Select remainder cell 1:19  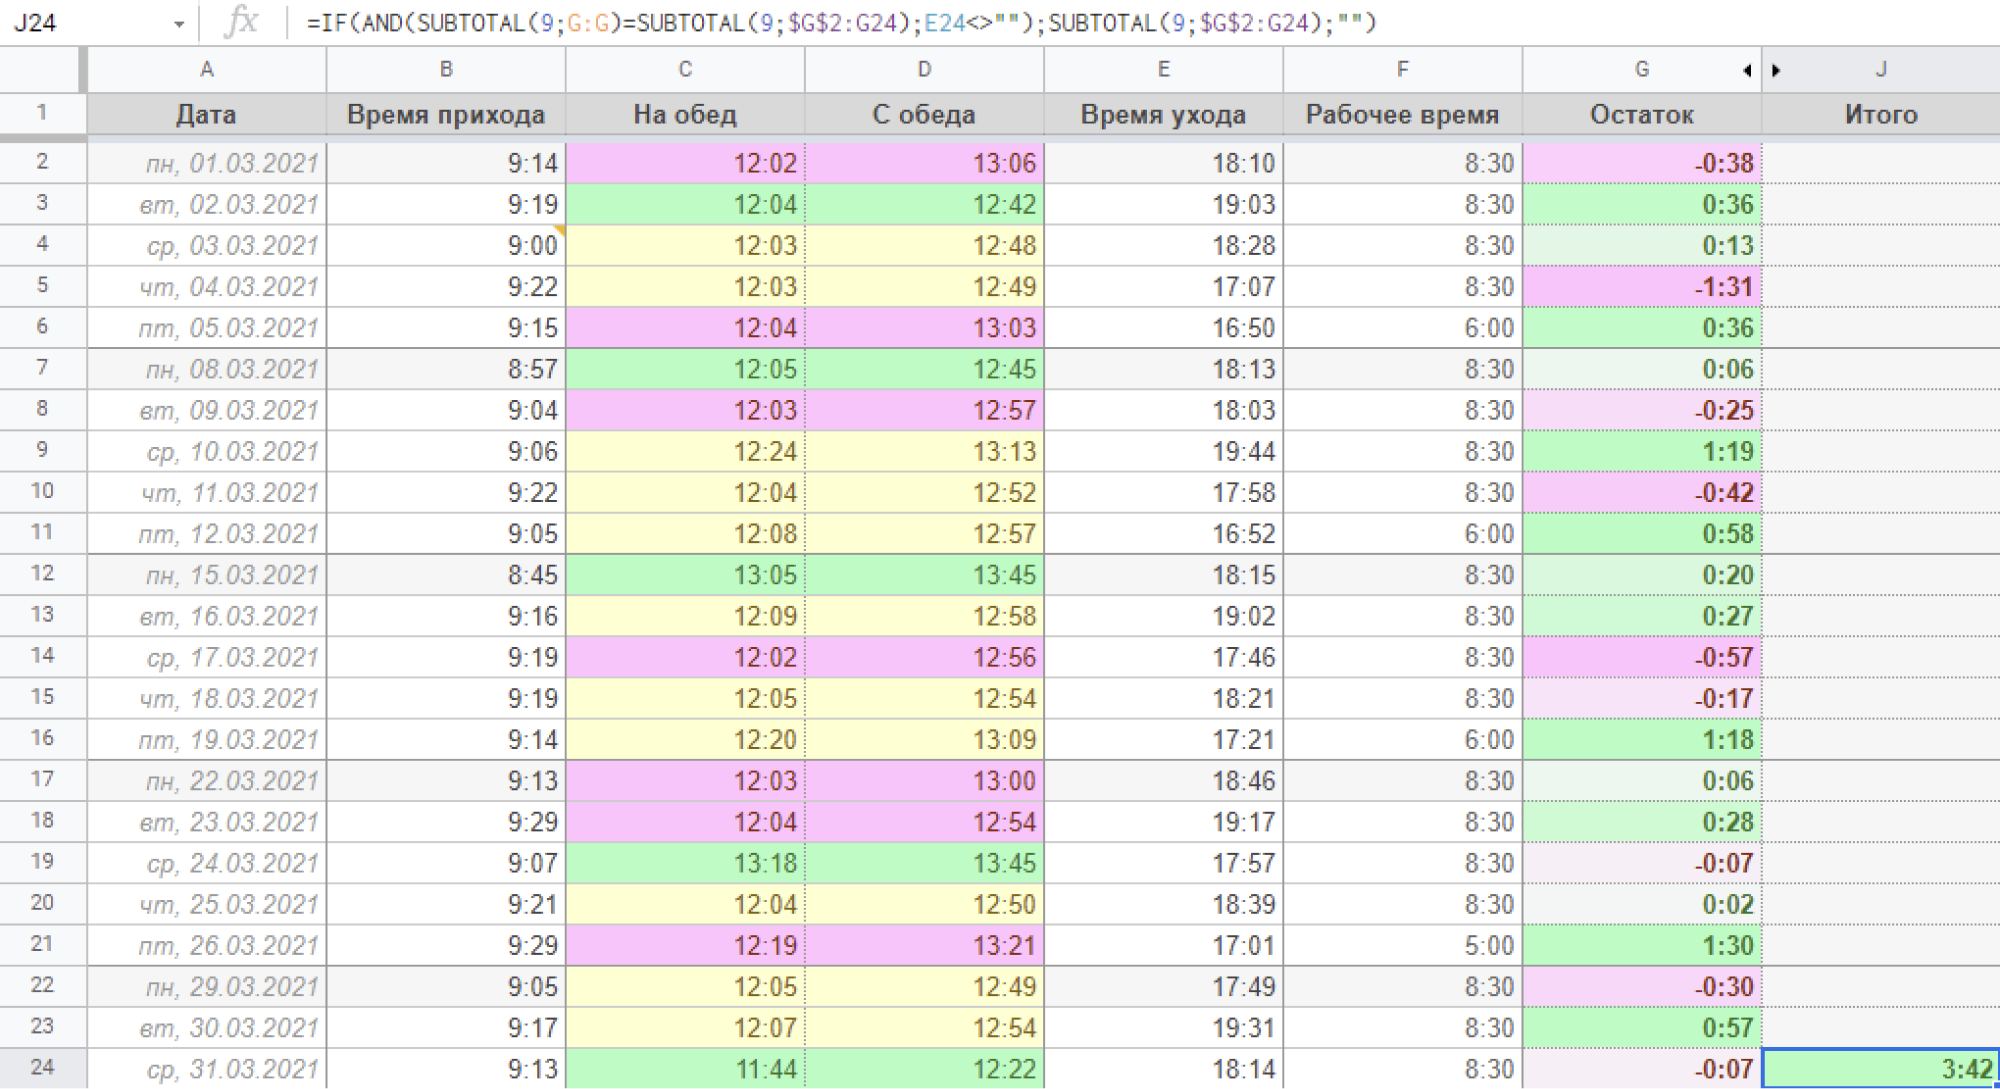(x=1642, y=451)
